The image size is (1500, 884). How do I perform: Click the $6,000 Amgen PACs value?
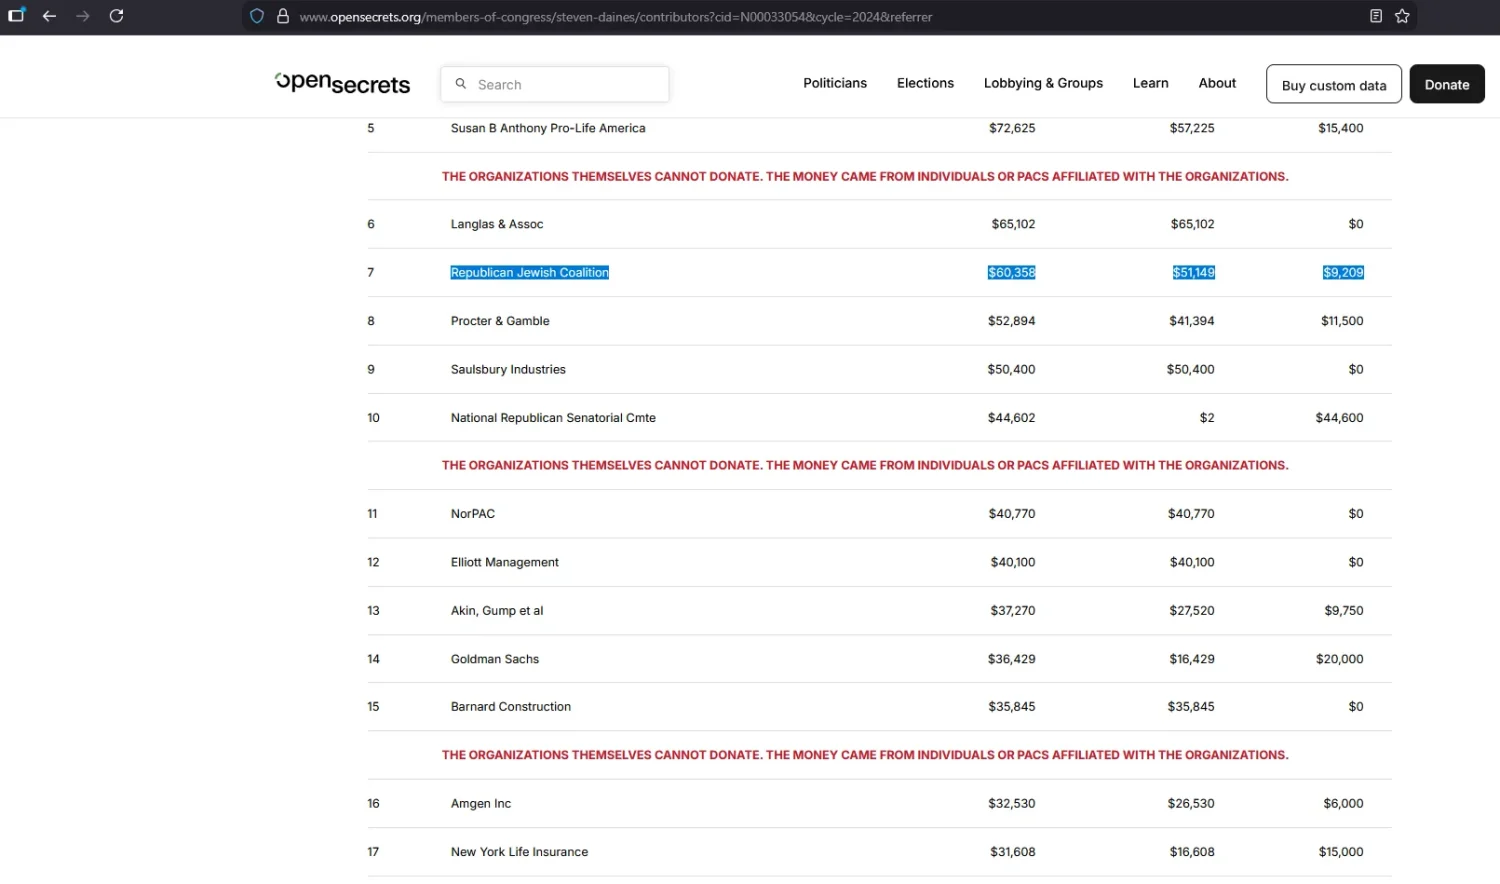1343,803
